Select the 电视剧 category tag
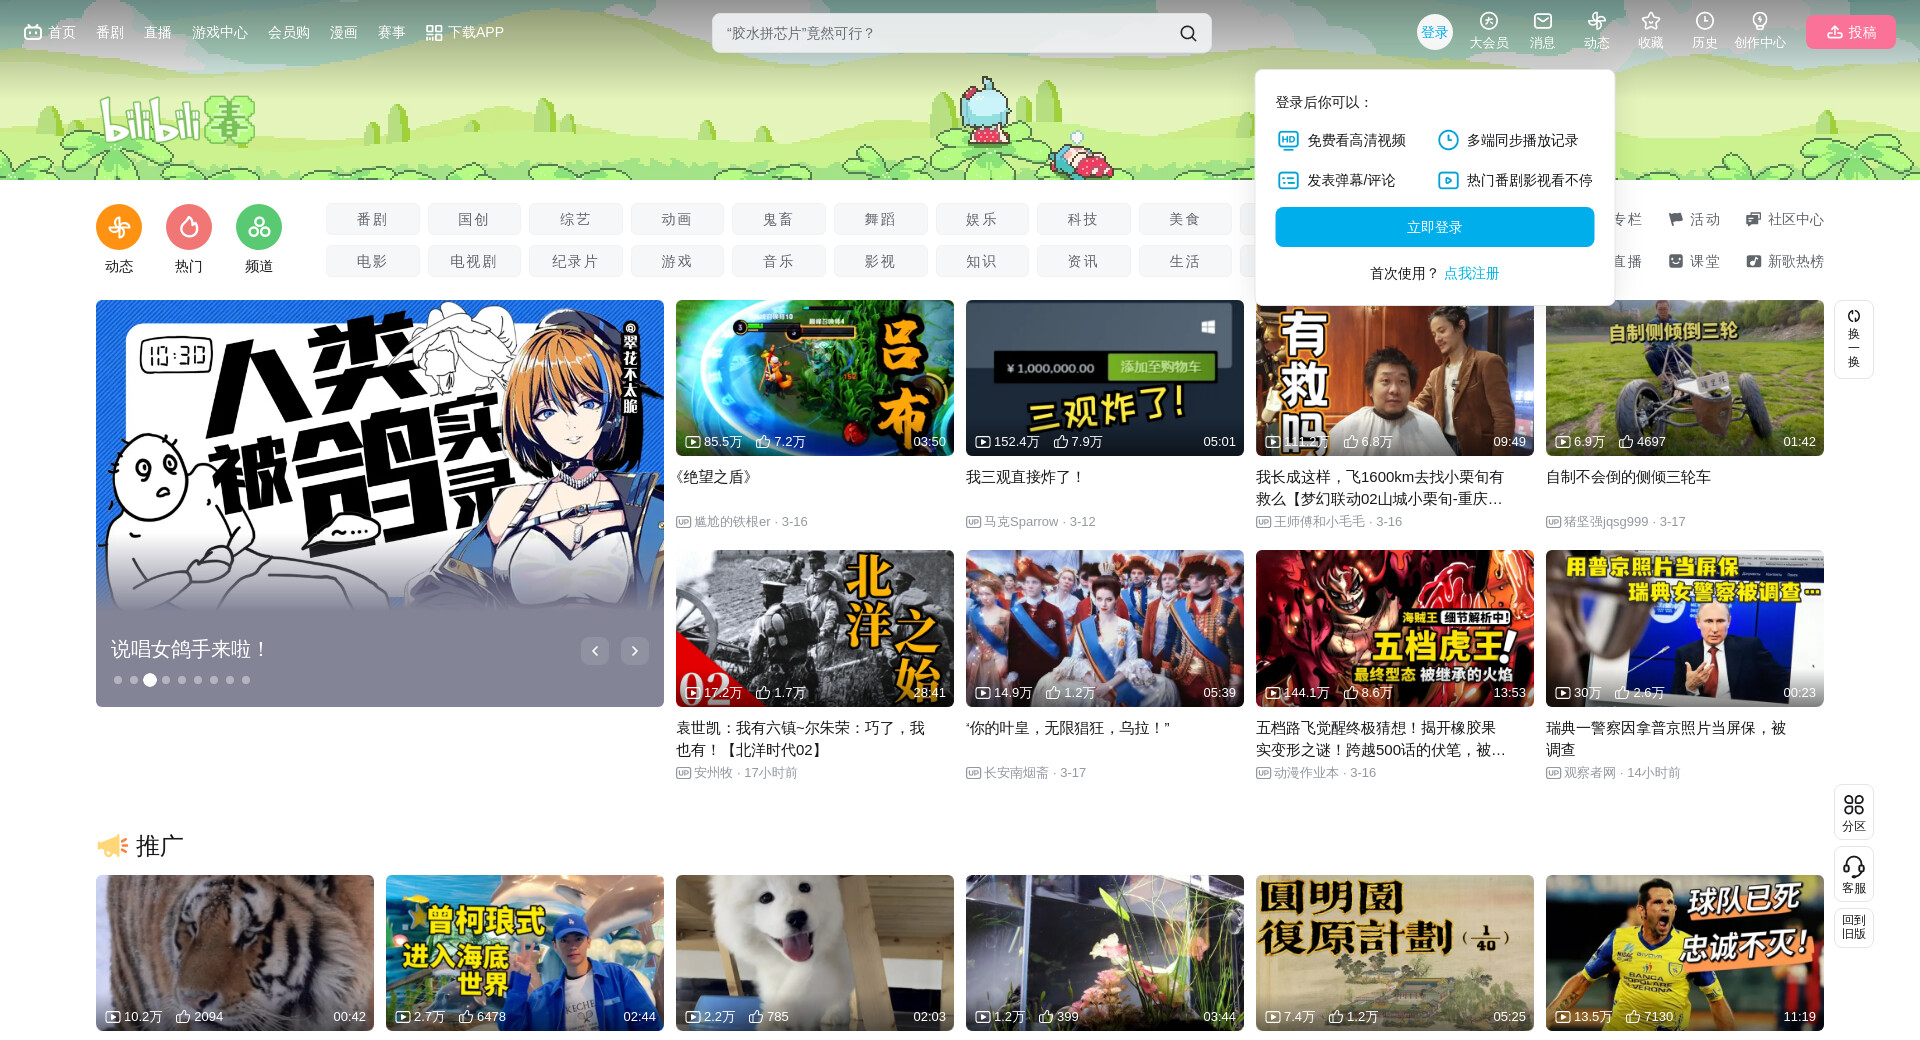The width and height of the screenshot is (1920, 1040). 474,261
